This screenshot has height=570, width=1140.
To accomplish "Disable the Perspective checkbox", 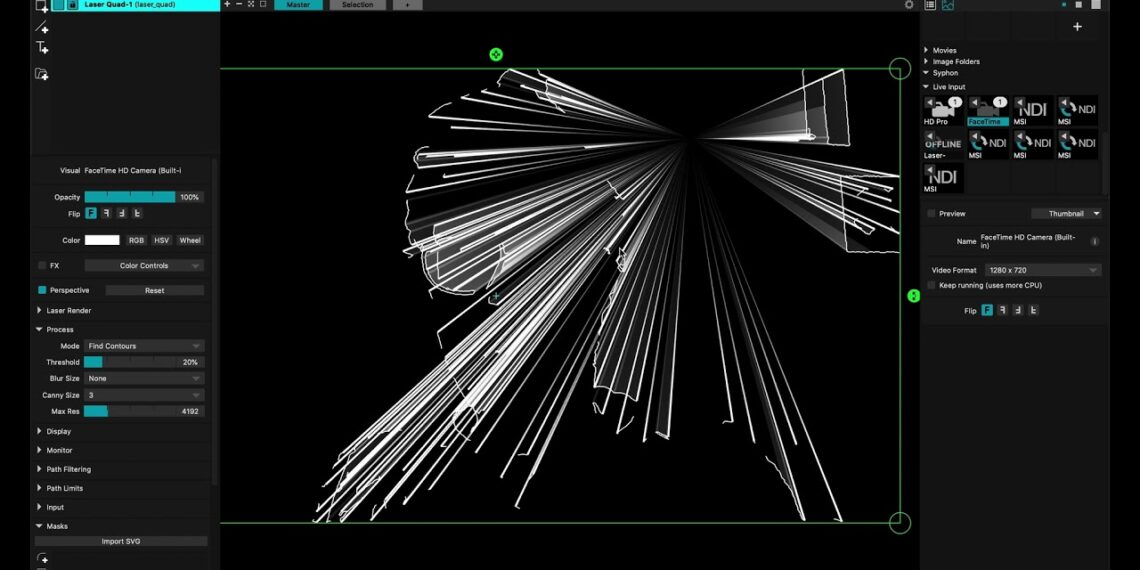I will [x=42, y=290].
